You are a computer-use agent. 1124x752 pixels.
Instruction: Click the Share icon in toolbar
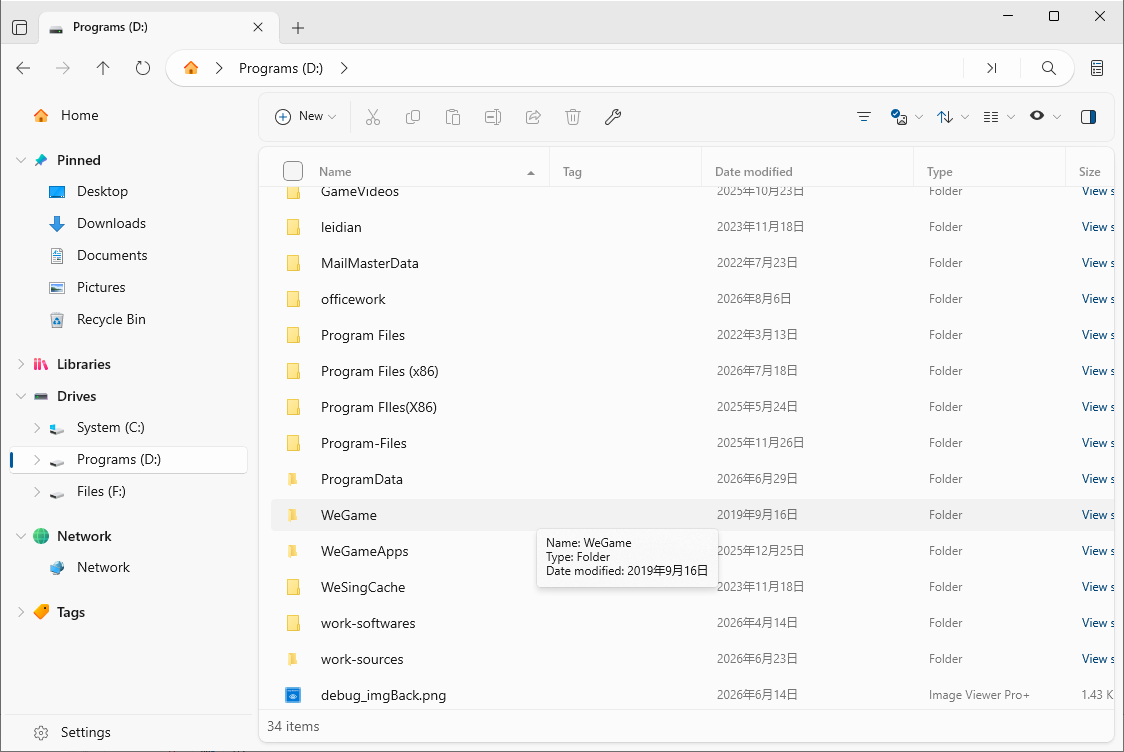[533, 117]
